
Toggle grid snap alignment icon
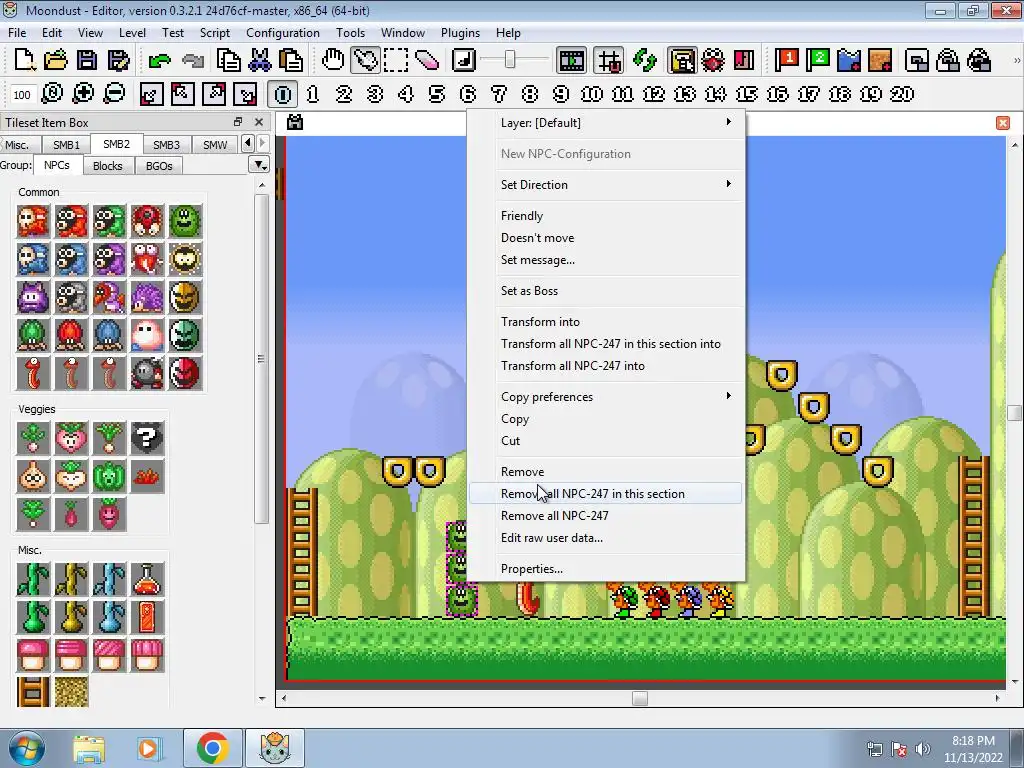tap(609, 61)
